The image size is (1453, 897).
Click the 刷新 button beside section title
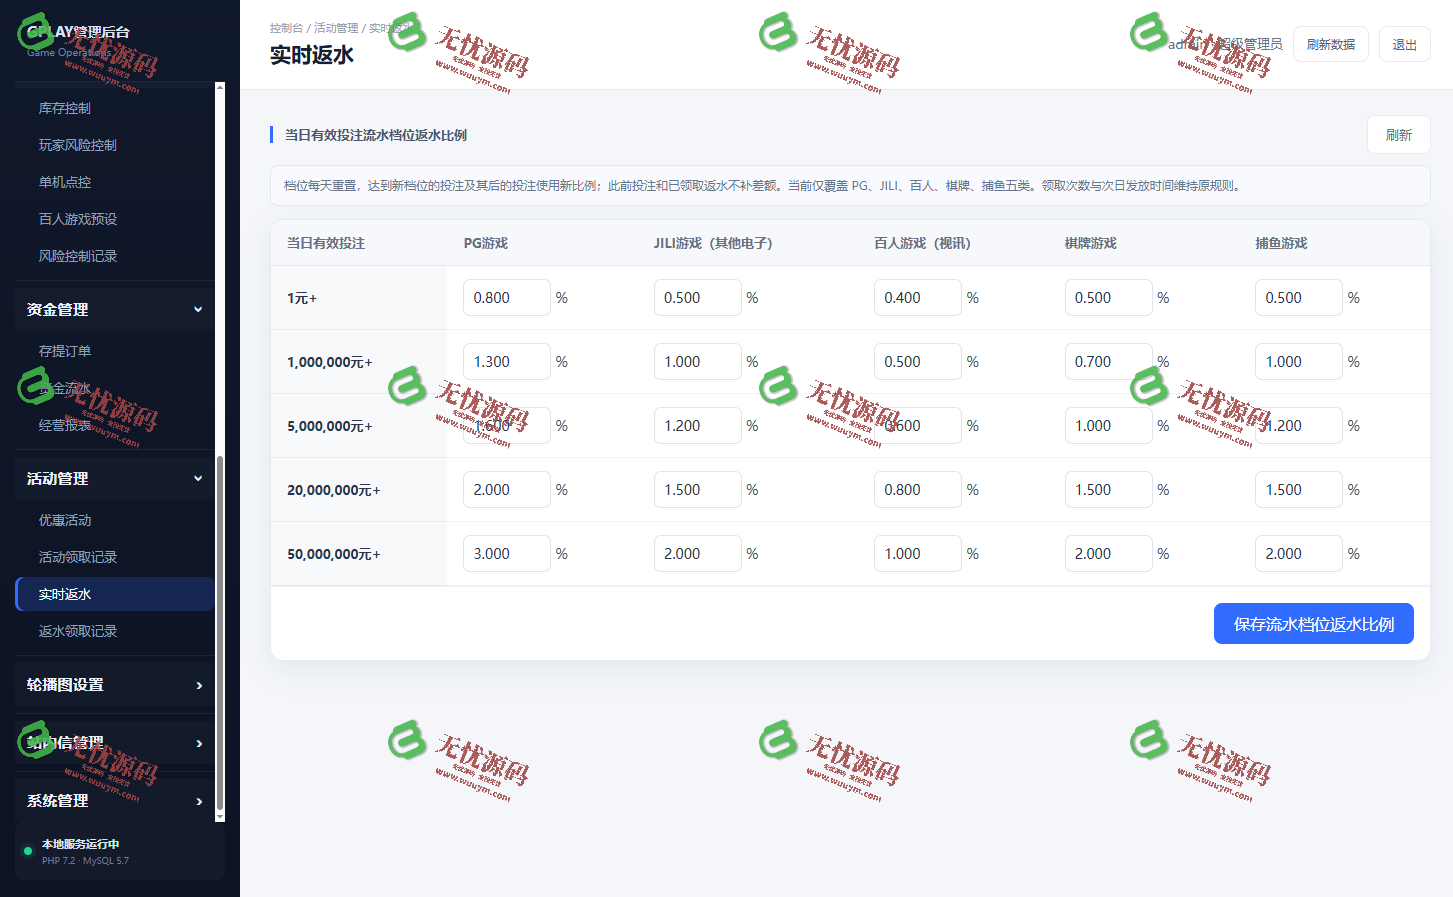[x=1399, y=135]
